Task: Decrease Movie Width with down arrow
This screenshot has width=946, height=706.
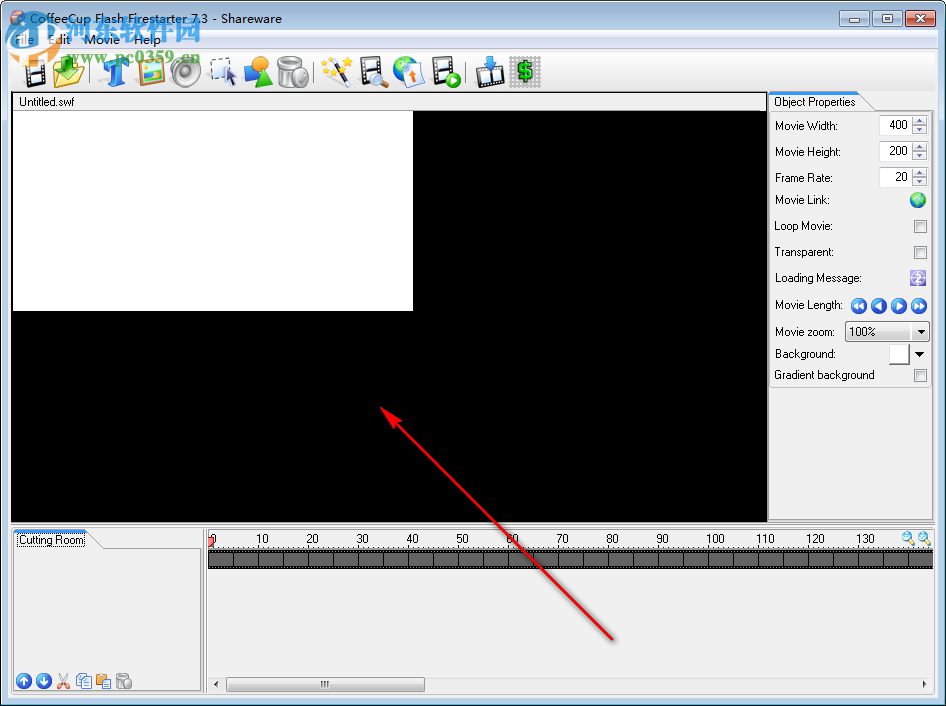Action: tap(919, 129)
